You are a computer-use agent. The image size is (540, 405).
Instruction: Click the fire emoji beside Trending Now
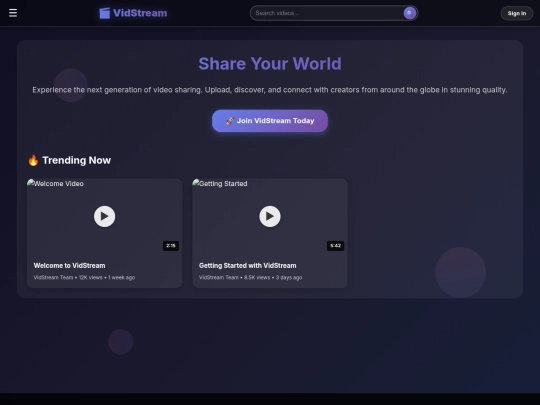pos(33,160)
